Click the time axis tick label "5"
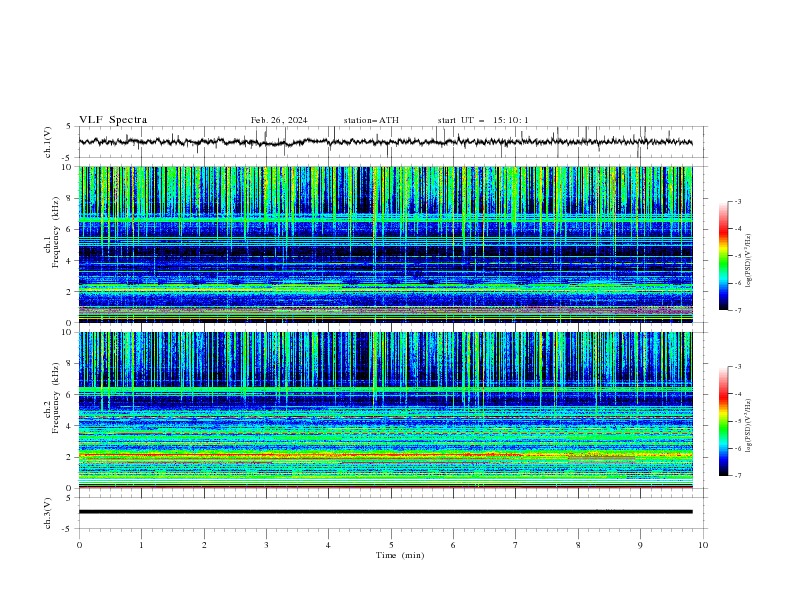The width and height of the screenshot is (792, 612). tap(391, 545)
